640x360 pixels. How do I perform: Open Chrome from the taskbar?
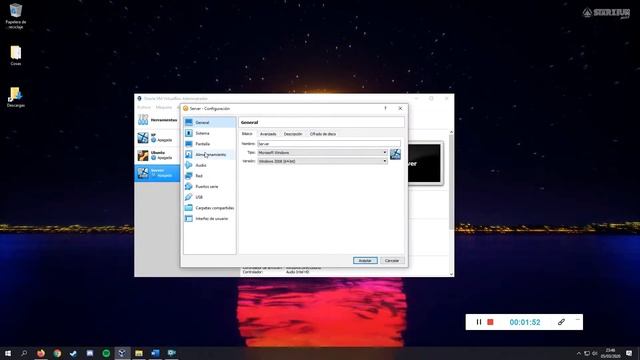pos(57,353)
